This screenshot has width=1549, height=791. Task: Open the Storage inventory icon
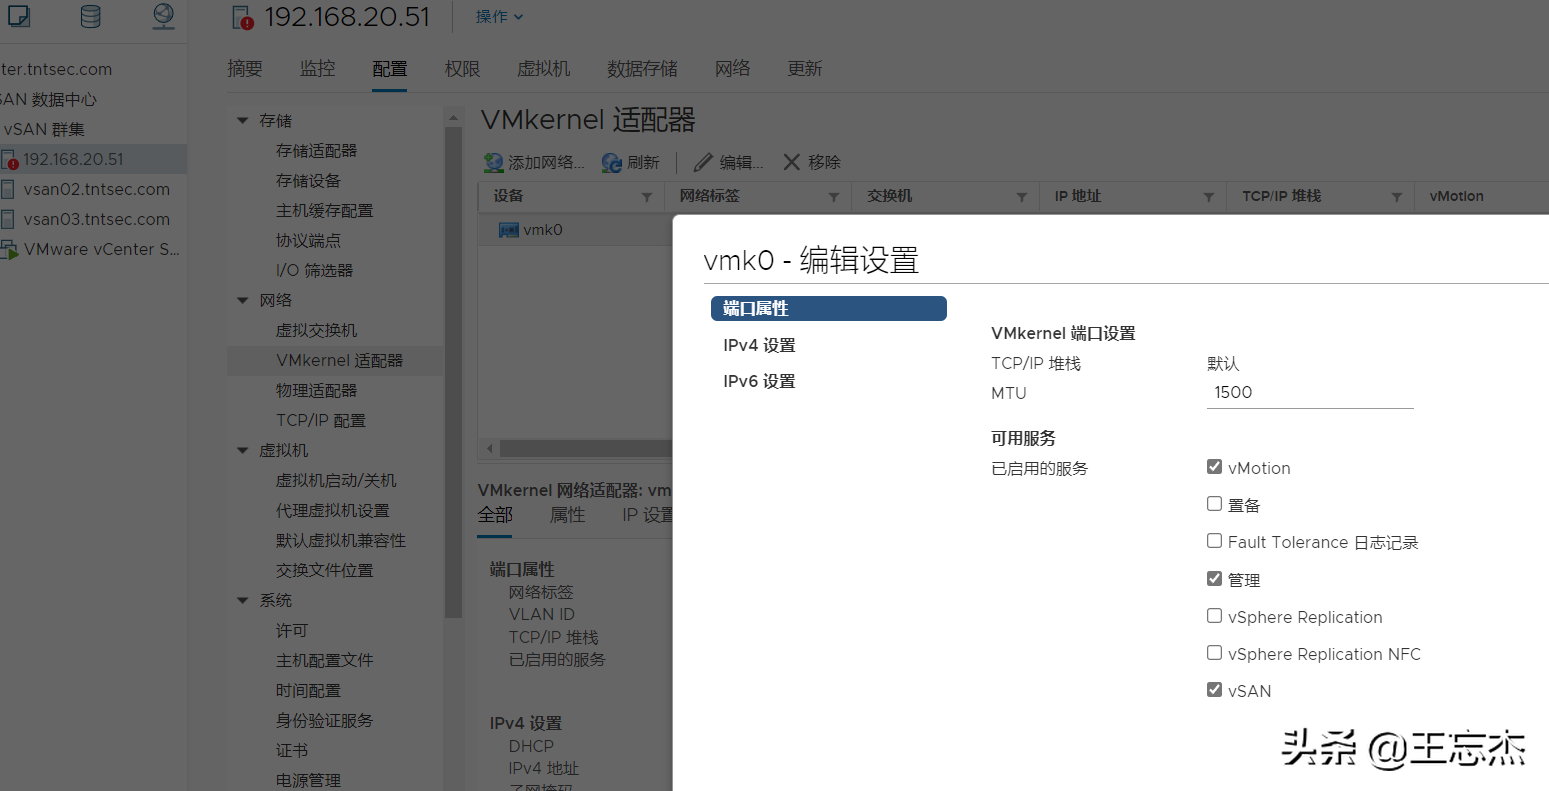click(90, 16)
